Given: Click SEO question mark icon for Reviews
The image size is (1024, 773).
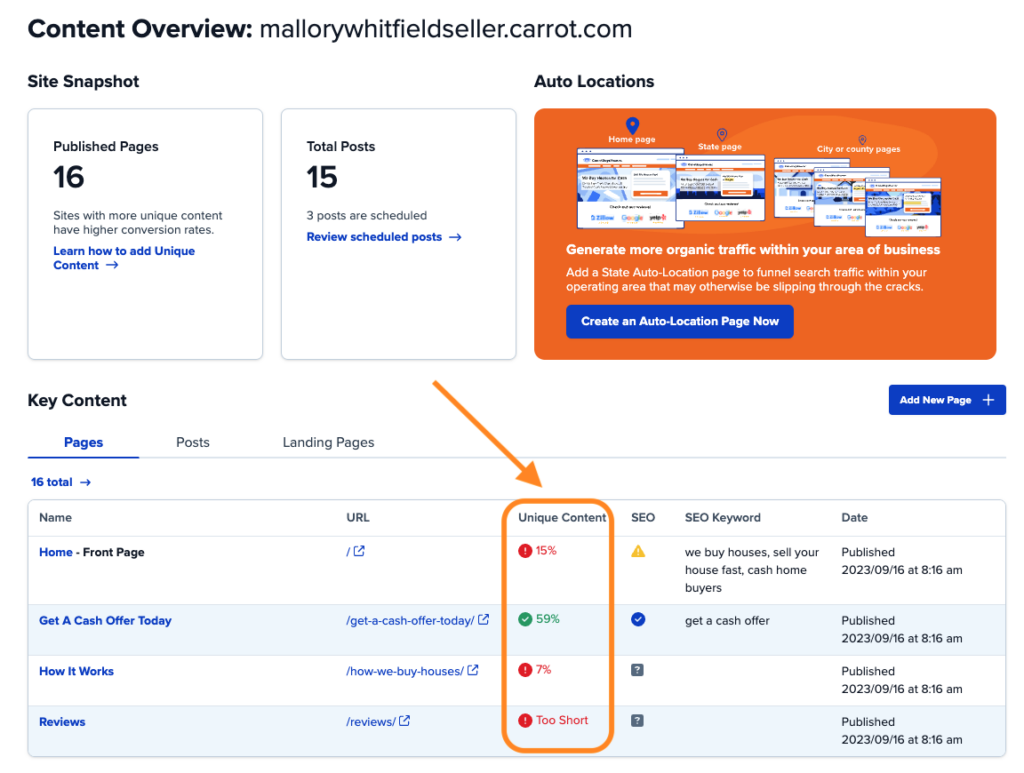Looking at the screenshot, I should (637, 721).
